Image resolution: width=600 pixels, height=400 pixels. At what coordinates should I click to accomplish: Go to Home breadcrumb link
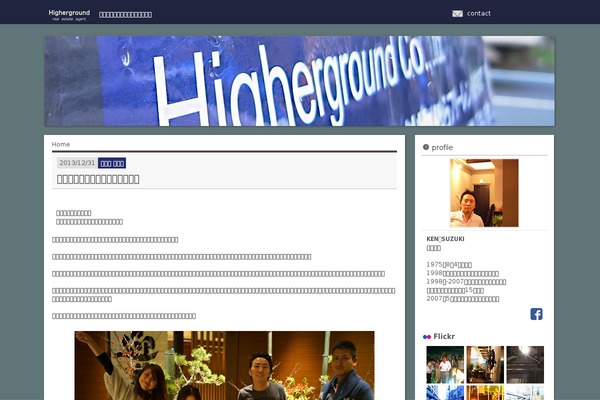(x=61, y=144)
